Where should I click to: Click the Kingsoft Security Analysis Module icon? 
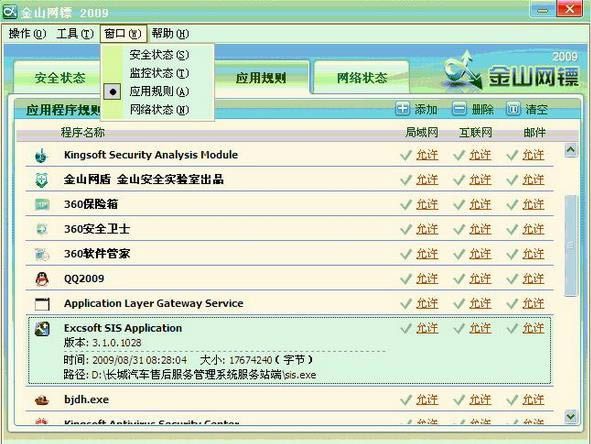(41, 155)
